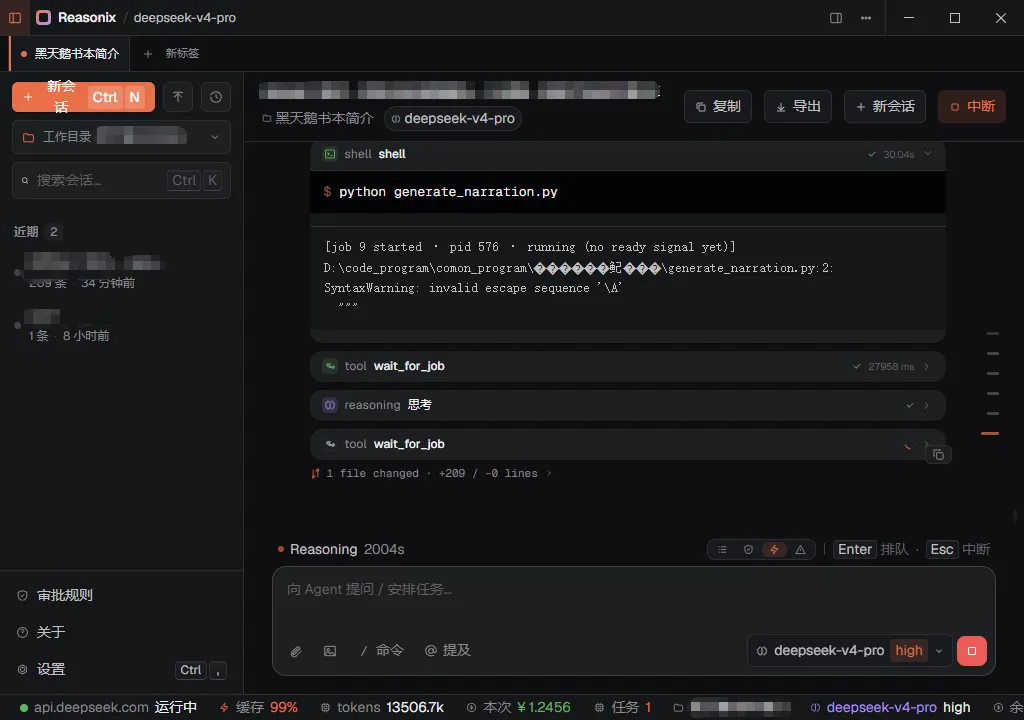Click the 复制 button in header
Viewport: 1024px width, 720px height.
[718, 106]
